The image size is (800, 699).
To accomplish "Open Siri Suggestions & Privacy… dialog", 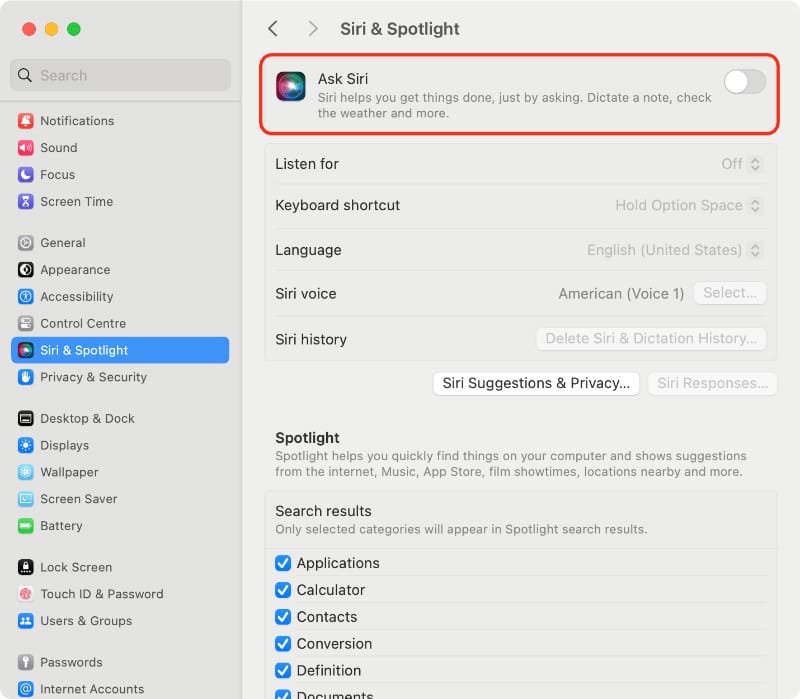I will (x=536, y=383).
